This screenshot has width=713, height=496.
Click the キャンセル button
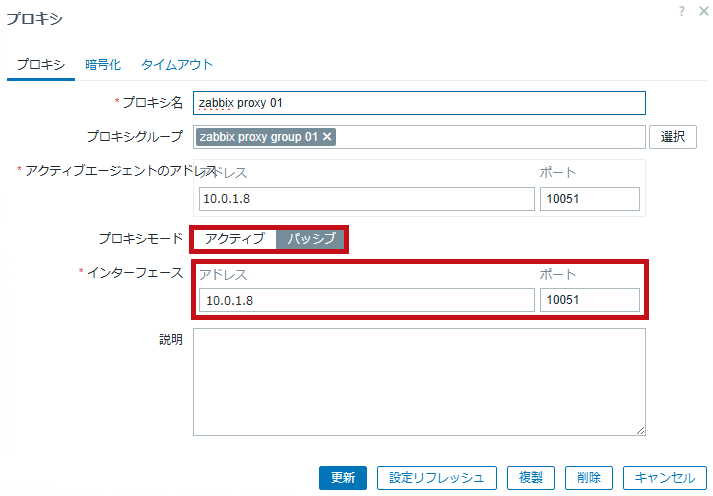pyautogui.click(x=665, y=478)
